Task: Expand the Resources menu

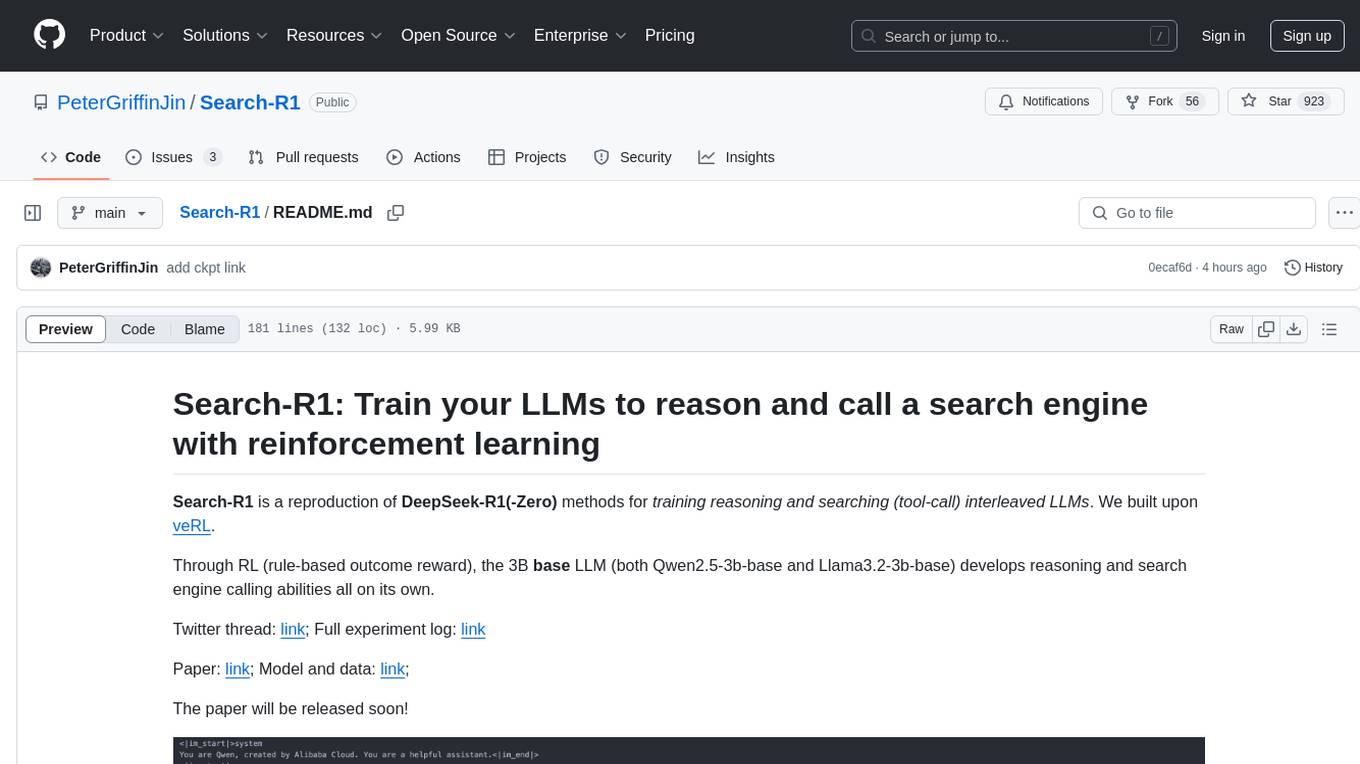Action: [x=334, y=35]
